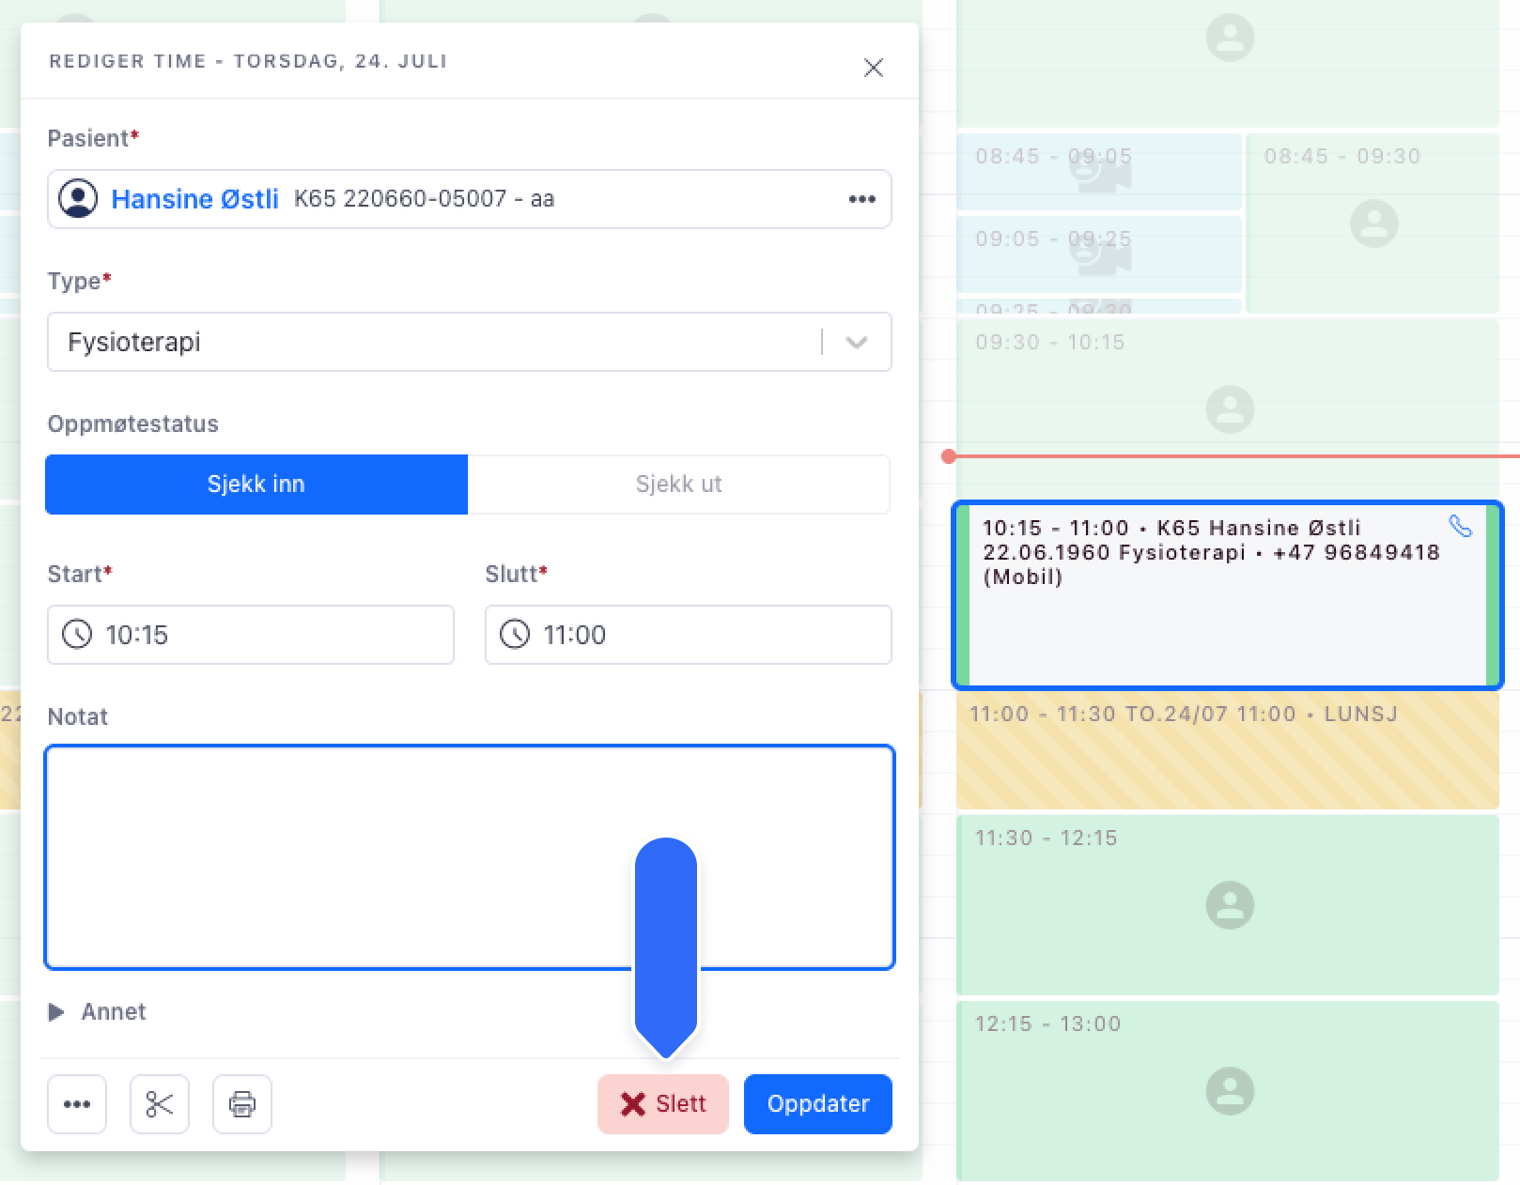Close the Rediger time dialog
Image resolution: width=1520 pixels, height=1185 pixels.
click(873, 67)
